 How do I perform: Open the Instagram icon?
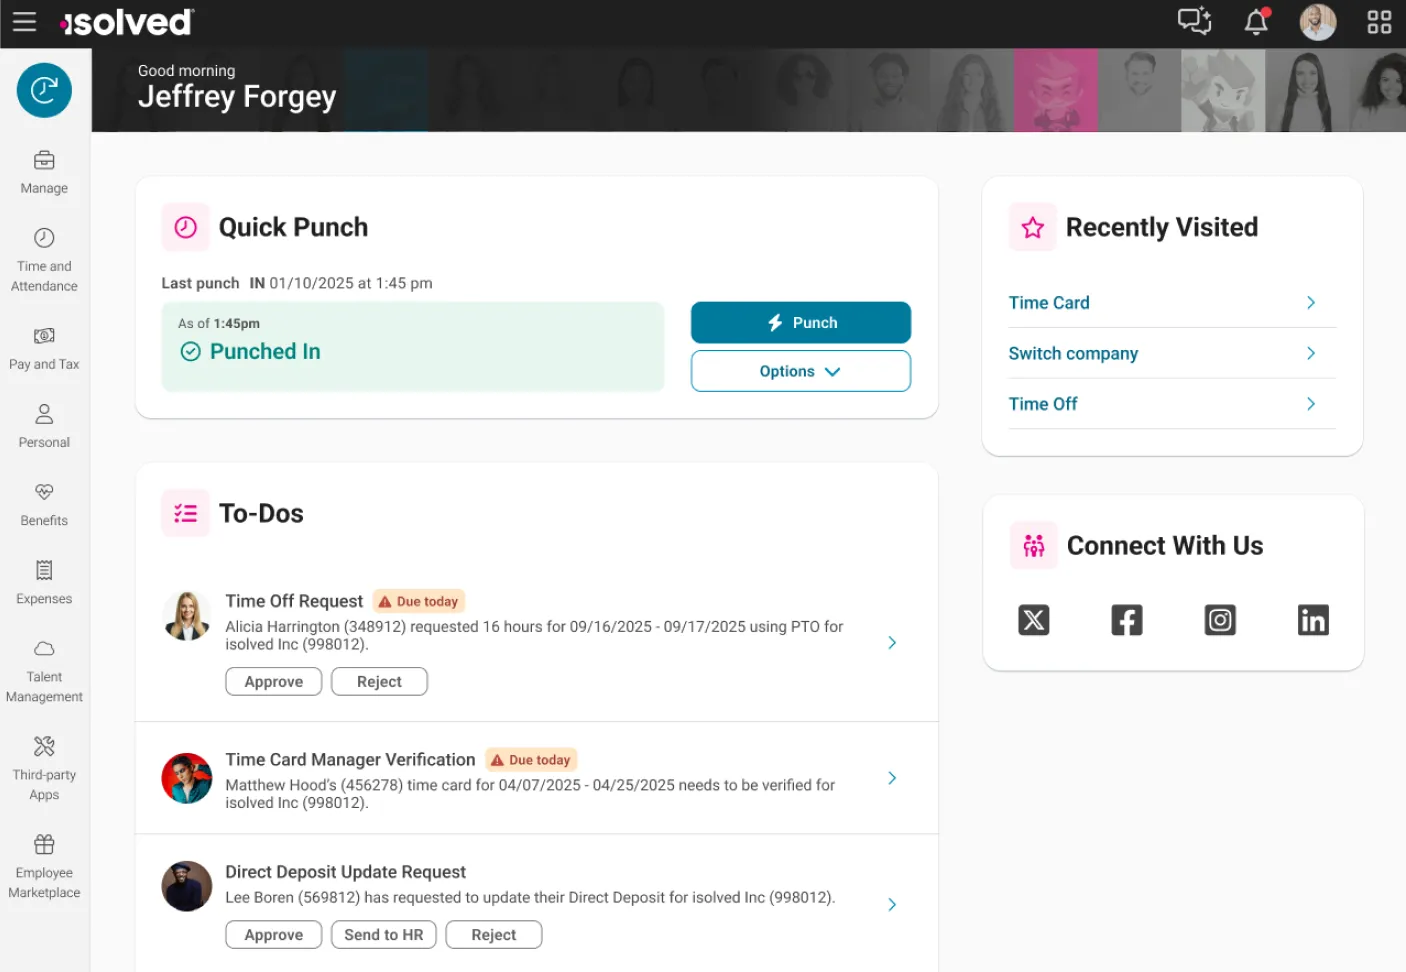click(x=1220, y=620)
